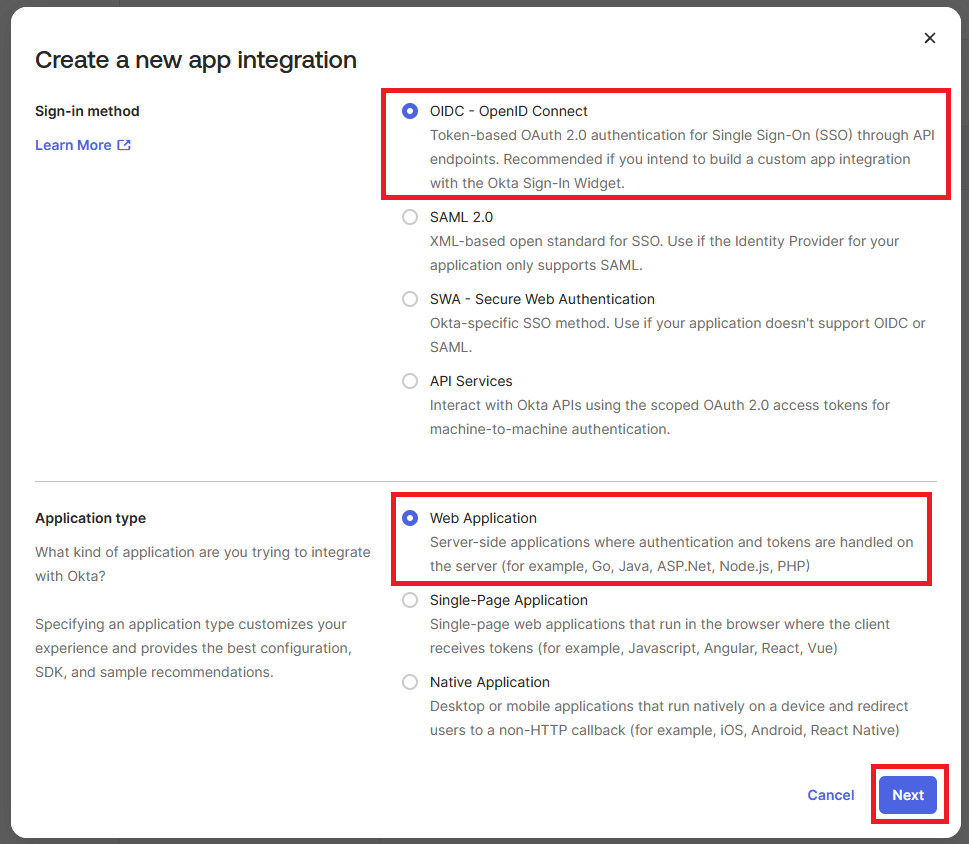The image size is (969, 844).
Task: Open the Learn More link
Action: (x=73, y=145)
